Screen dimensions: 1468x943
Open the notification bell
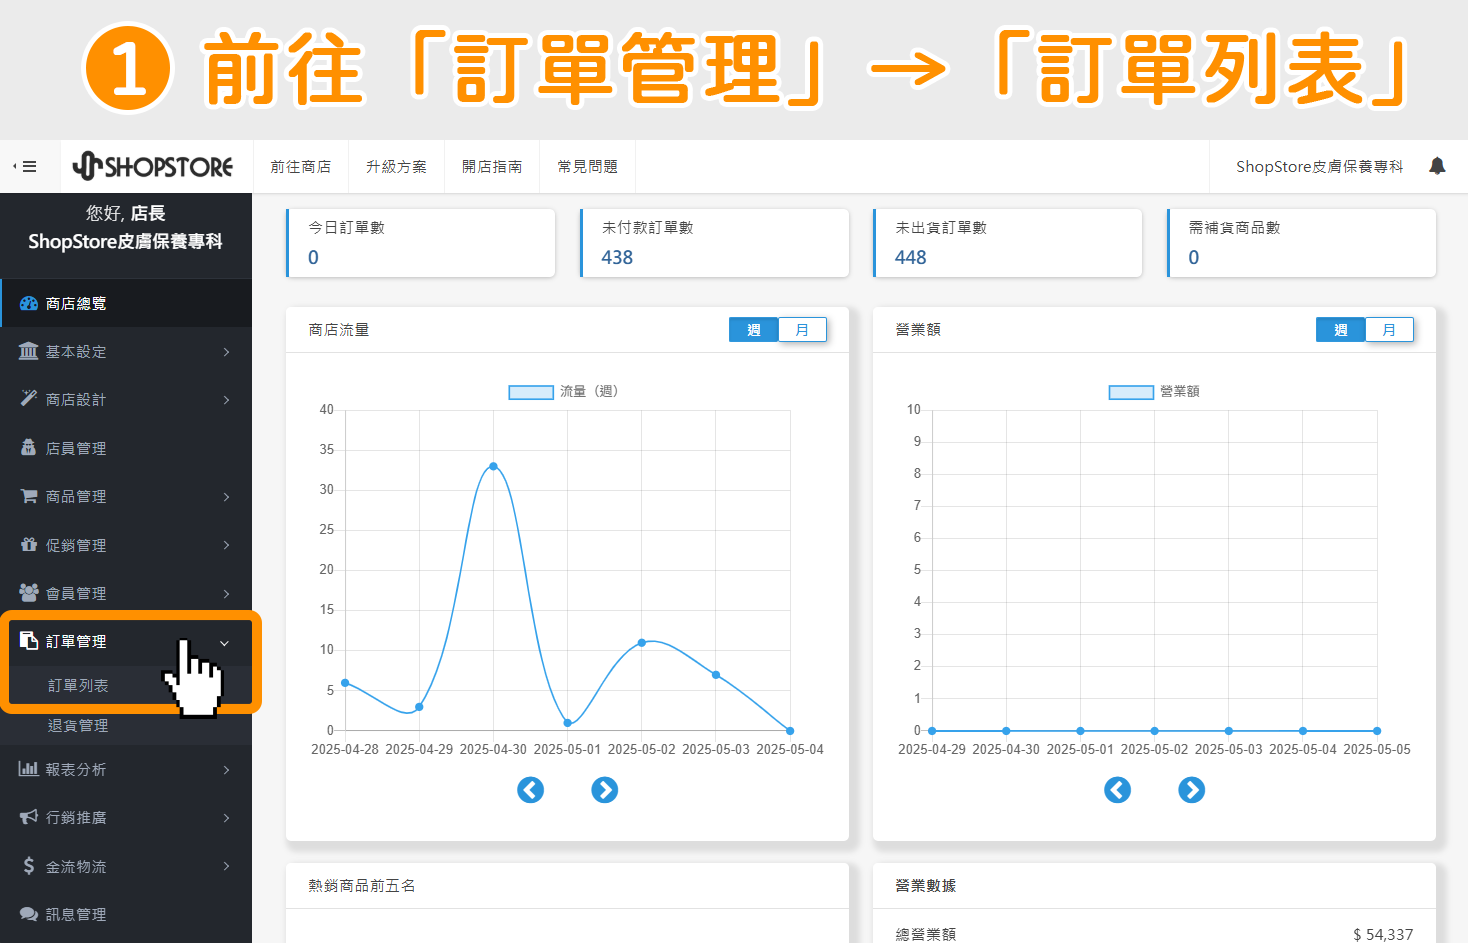[x=1437, y=166]
